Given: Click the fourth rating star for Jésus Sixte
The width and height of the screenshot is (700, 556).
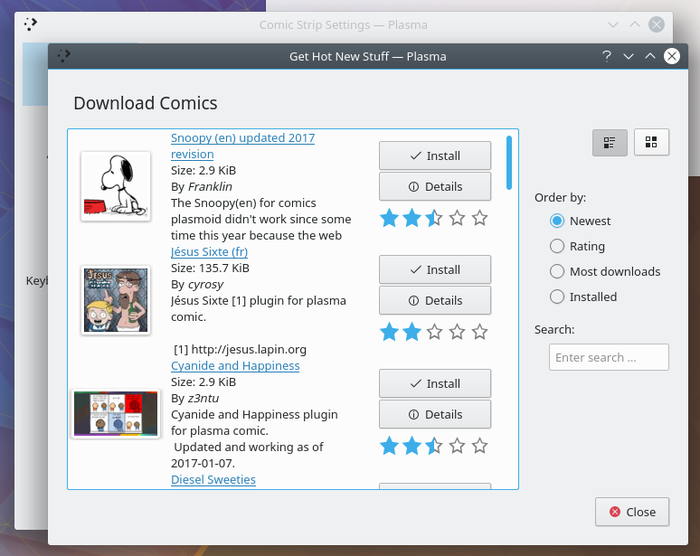Looking at the screenshot, I should 457,331.
